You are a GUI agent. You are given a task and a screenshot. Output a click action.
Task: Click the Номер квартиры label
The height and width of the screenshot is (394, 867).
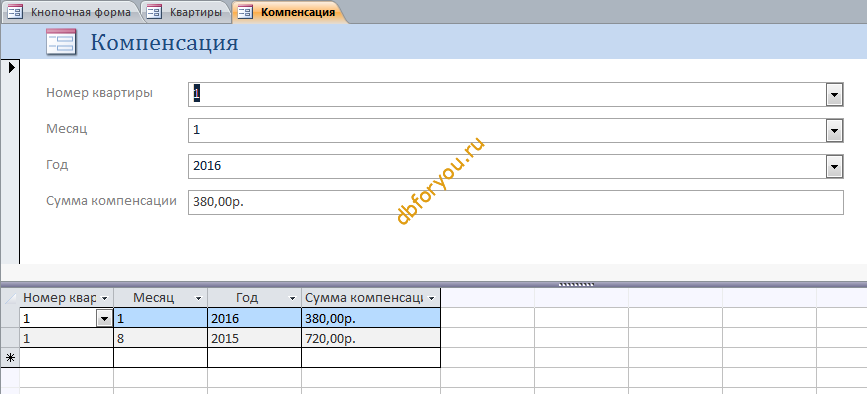click(x=100, y=93)
